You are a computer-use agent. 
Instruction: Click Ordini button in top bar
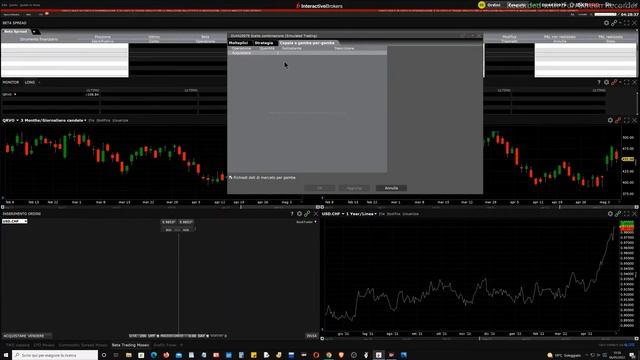point(494,5)
